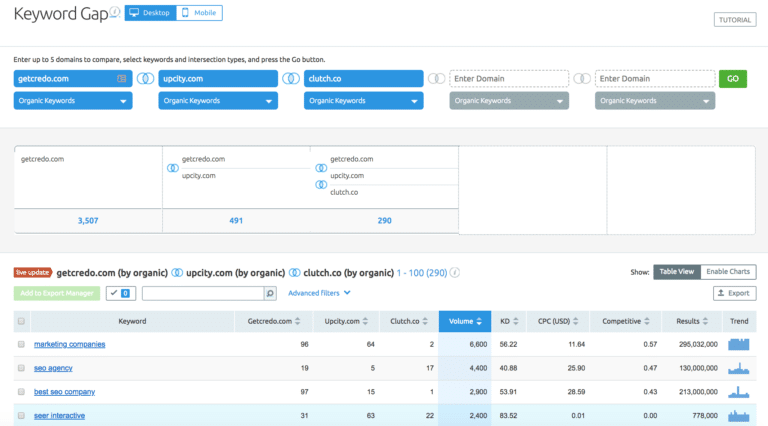
Task: Click the keyword filter search box
Action: [203, 293]
